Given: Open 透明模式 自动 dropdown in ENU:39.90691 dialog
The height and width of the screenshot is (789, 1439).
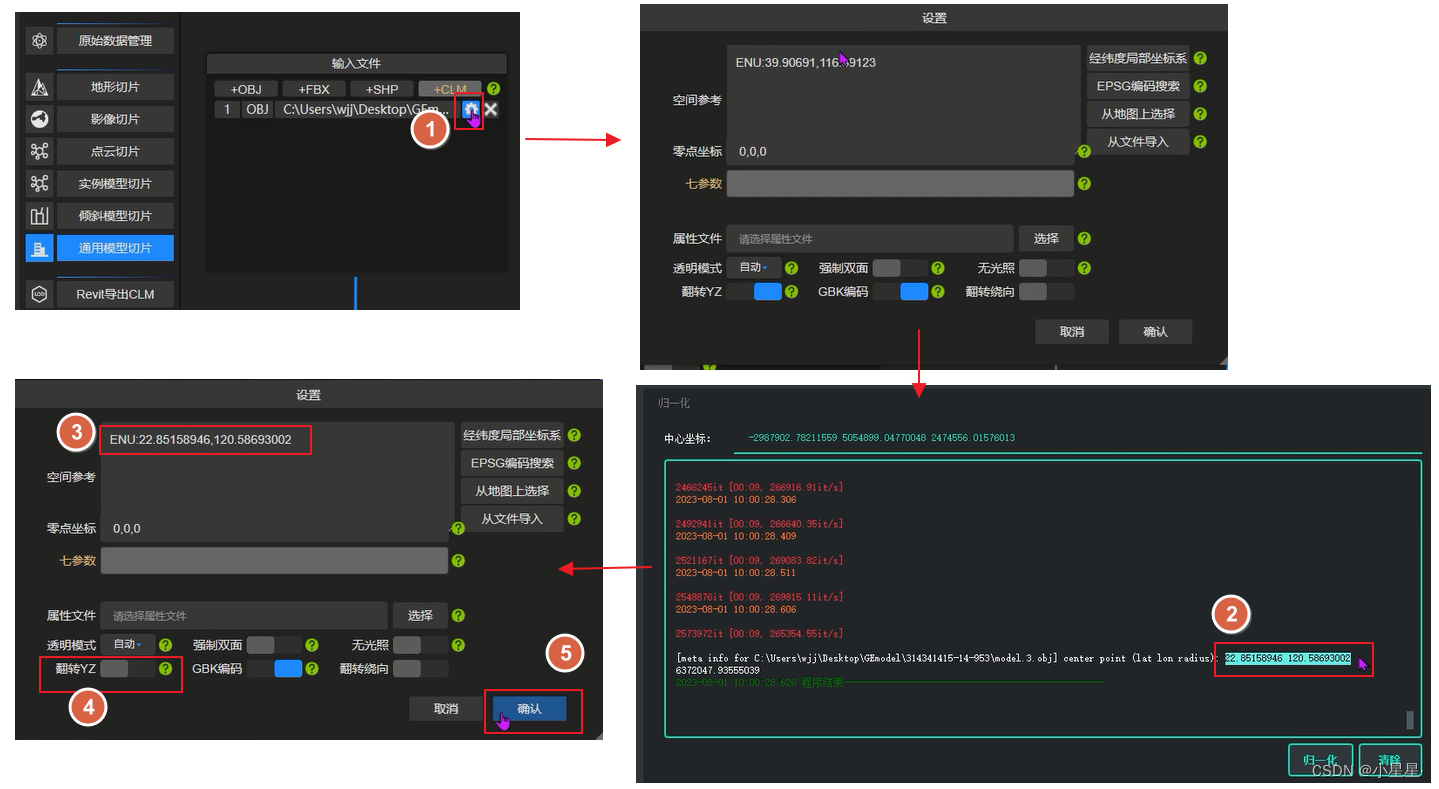Looking at the screenshot, I should tap(754, 268).
